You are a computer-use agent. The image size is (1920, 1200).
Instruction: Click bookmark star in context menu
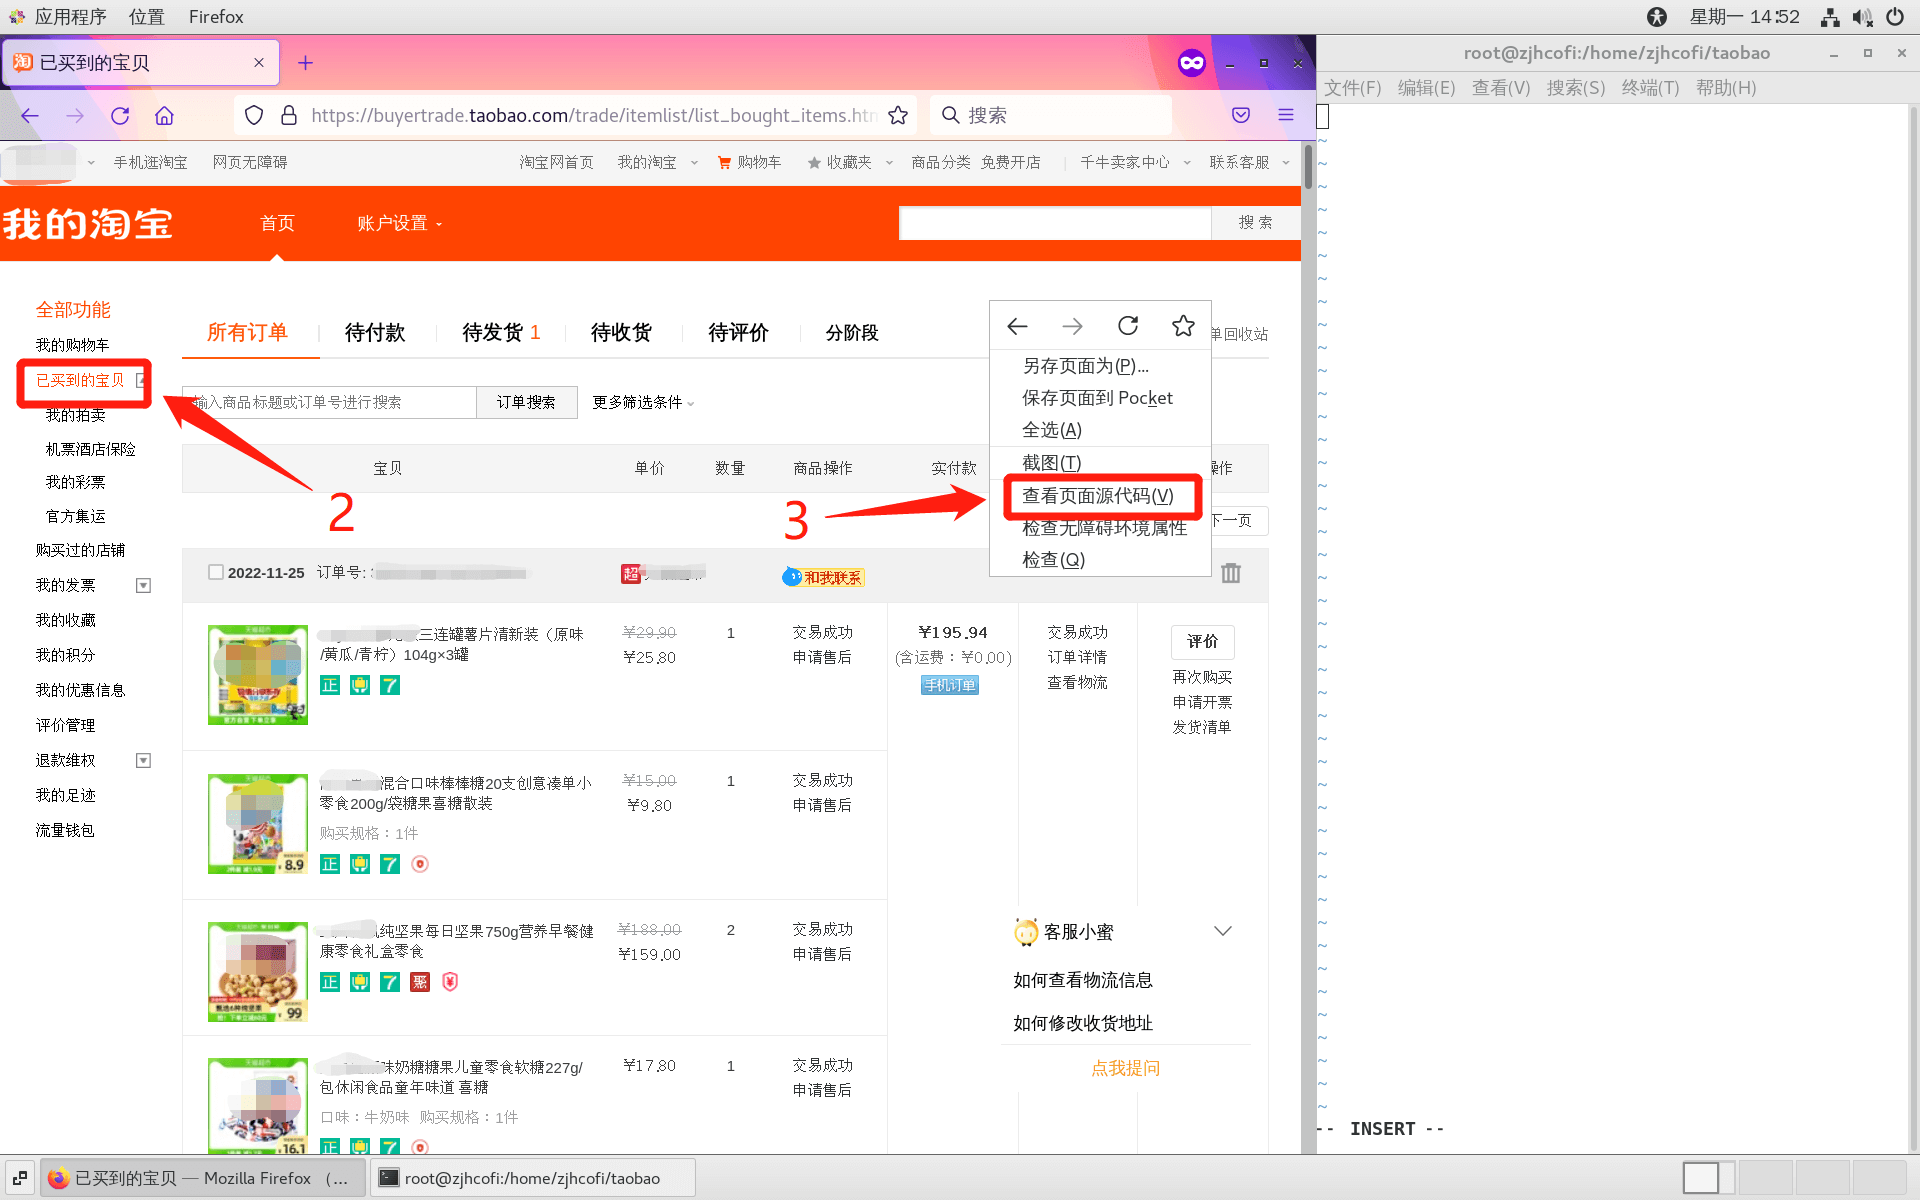point(1183,326)
